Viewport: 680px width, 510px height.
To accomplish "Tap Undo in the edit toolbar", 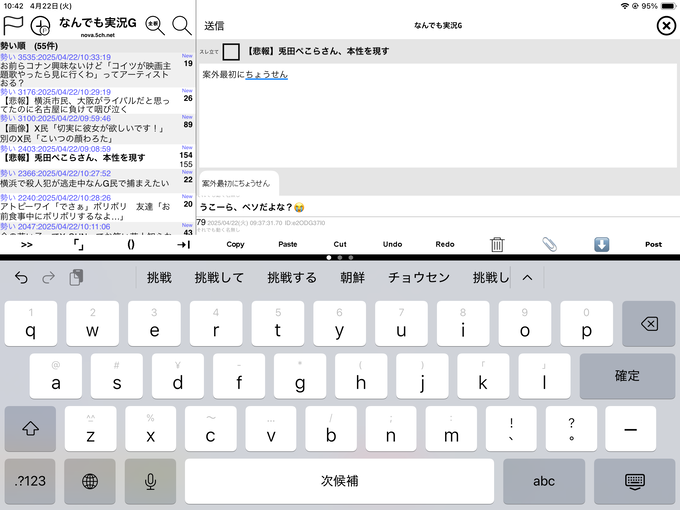I will coord(392,244).
